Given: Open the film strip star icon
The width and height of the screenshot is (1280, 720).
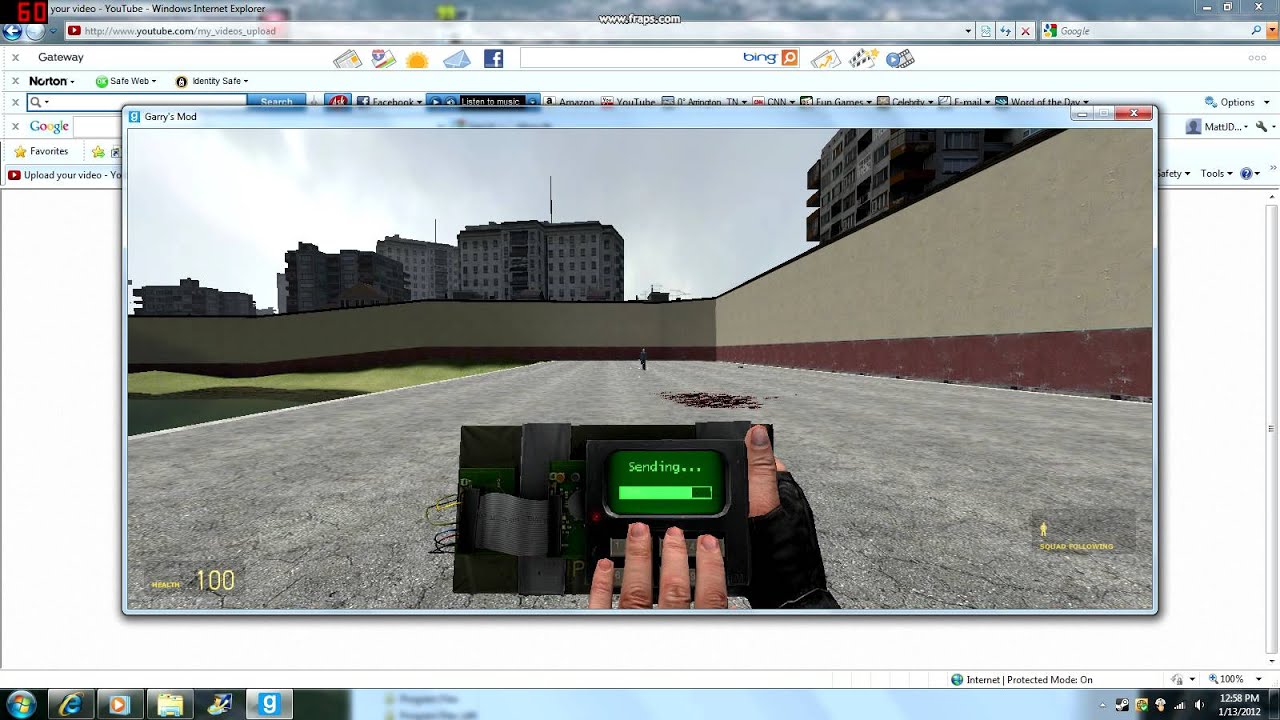Looking at the screenshot, I should (x=863, y=59).
